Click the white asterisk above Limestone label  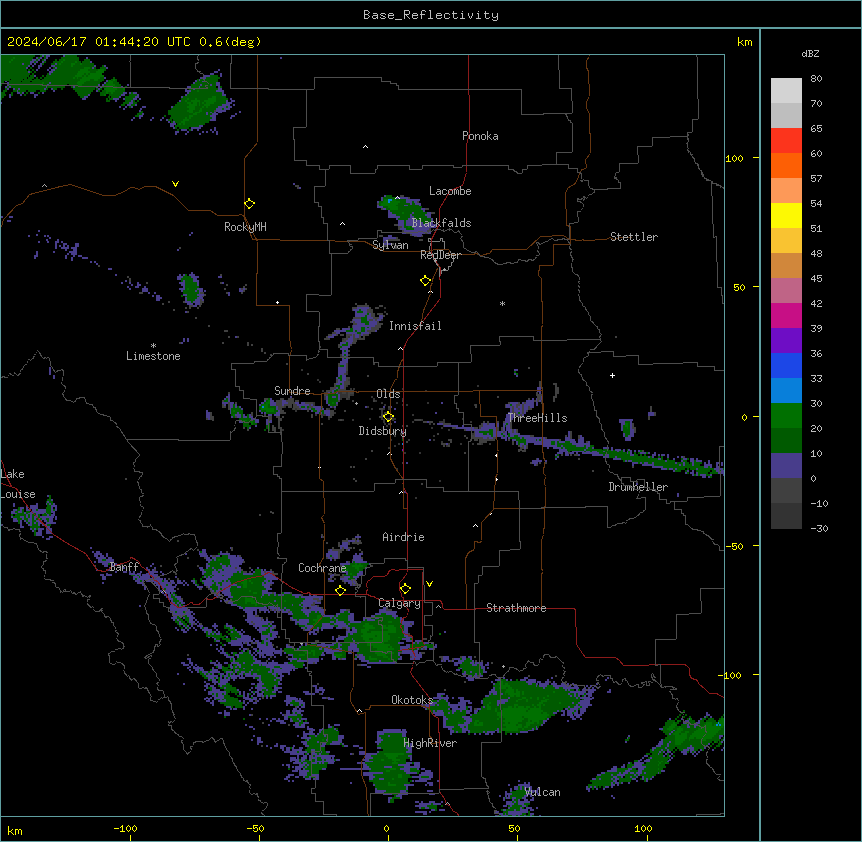pos(153,346)
